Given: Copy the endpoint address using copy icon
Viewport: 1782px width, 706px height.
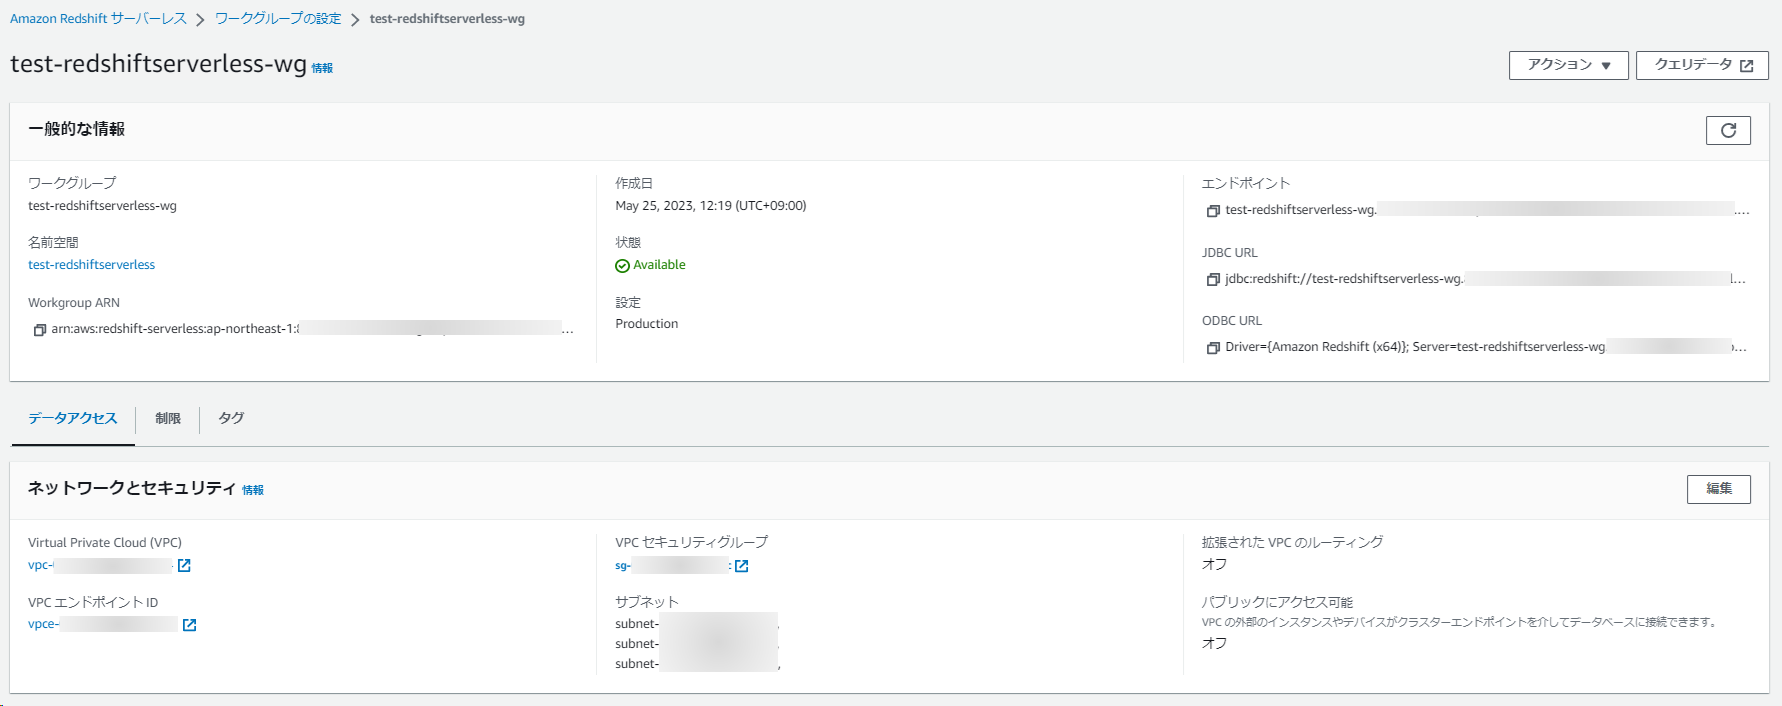Looking at the screenshot, I should point(1213,211).
